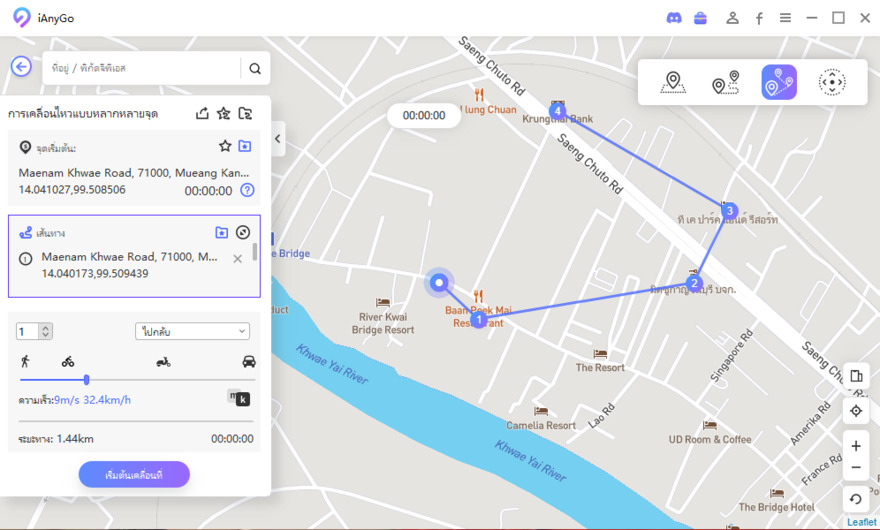
Task: Zoom out the map
Action: tap(856, 468)
